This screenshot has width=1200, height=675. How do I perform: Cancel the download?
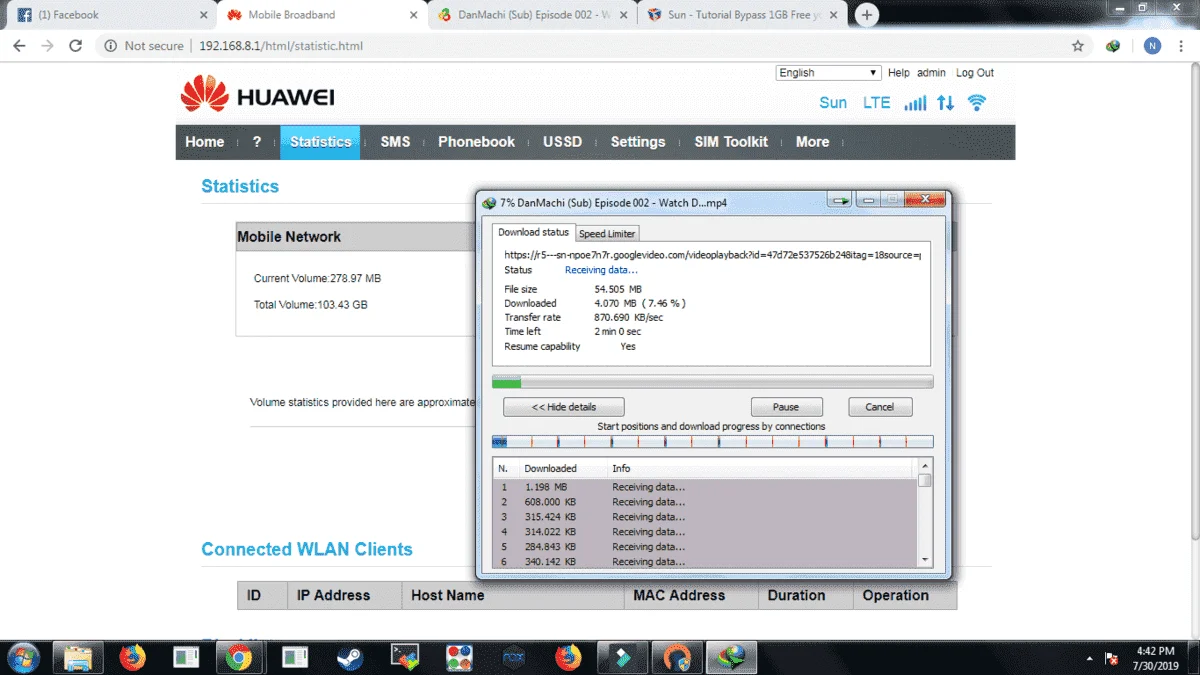(880, 407)
